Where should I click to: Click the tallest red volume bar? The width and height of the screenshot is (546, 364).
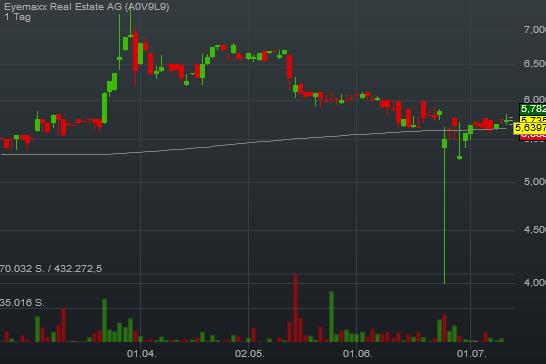point(296,308)
